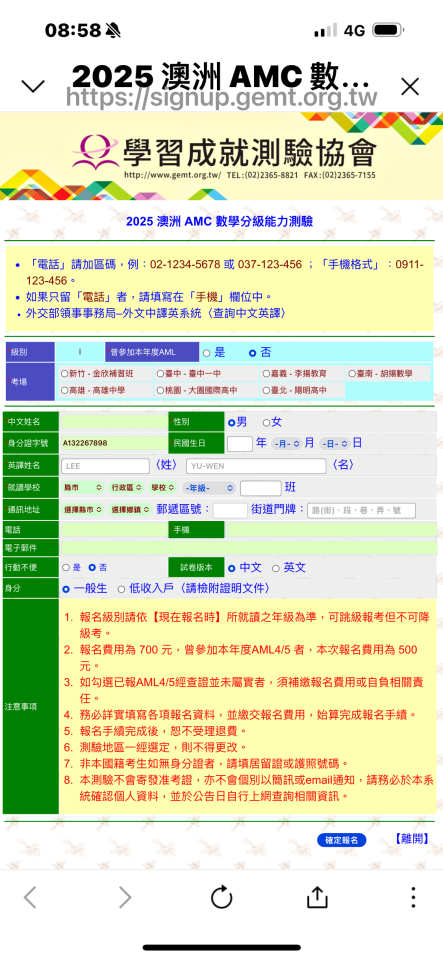This screenshot has width=443, height=960.
Task: Select 低收入戶 identity option
Action: 121,588
